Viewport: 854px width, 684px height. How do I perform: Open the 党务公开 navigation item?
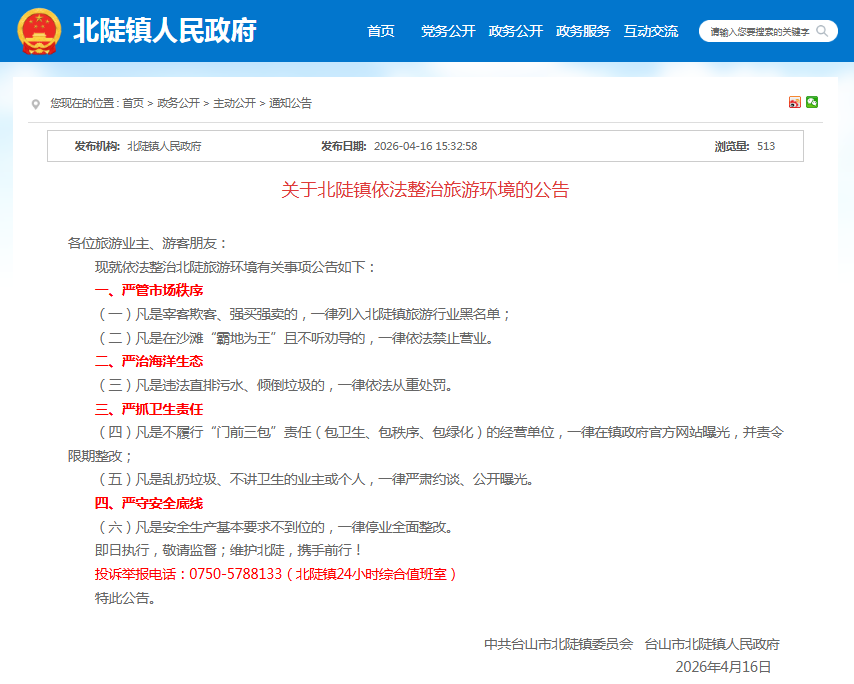coord(447,31)
